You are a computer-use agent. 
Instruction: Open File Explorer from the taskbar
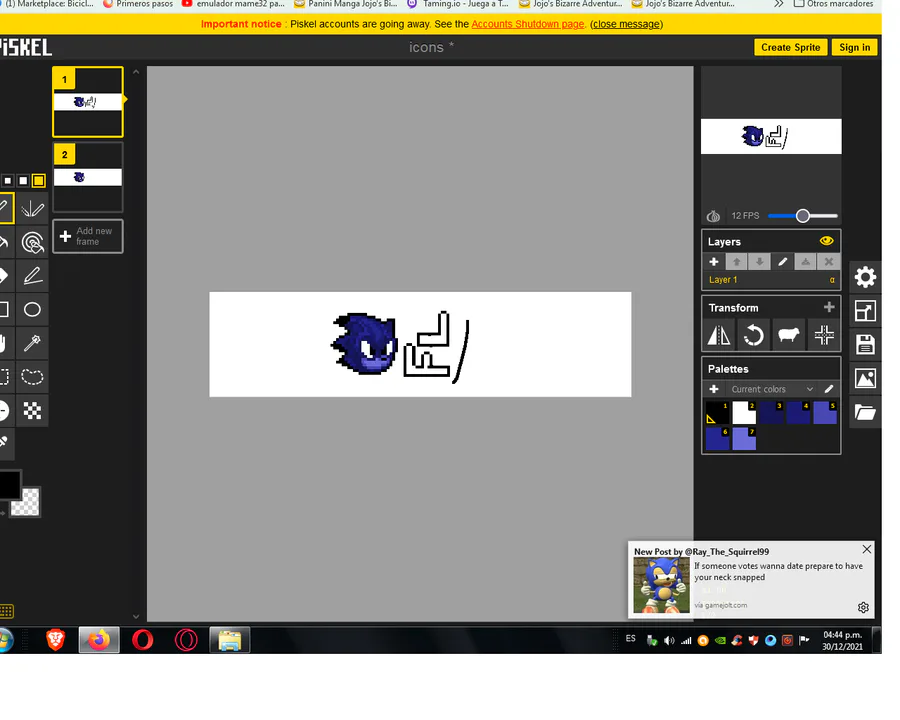[229, 640]
